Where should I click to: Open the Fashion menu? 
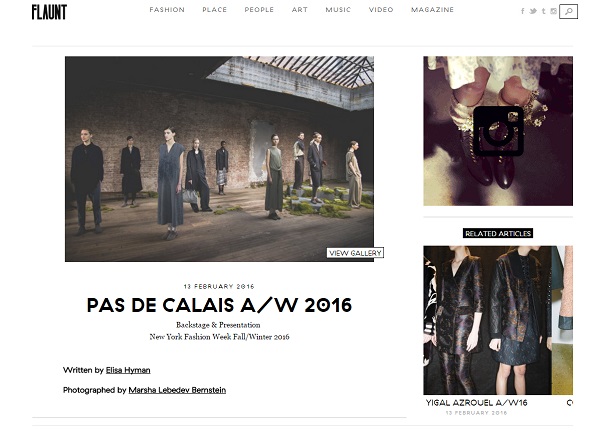[167, 10]
